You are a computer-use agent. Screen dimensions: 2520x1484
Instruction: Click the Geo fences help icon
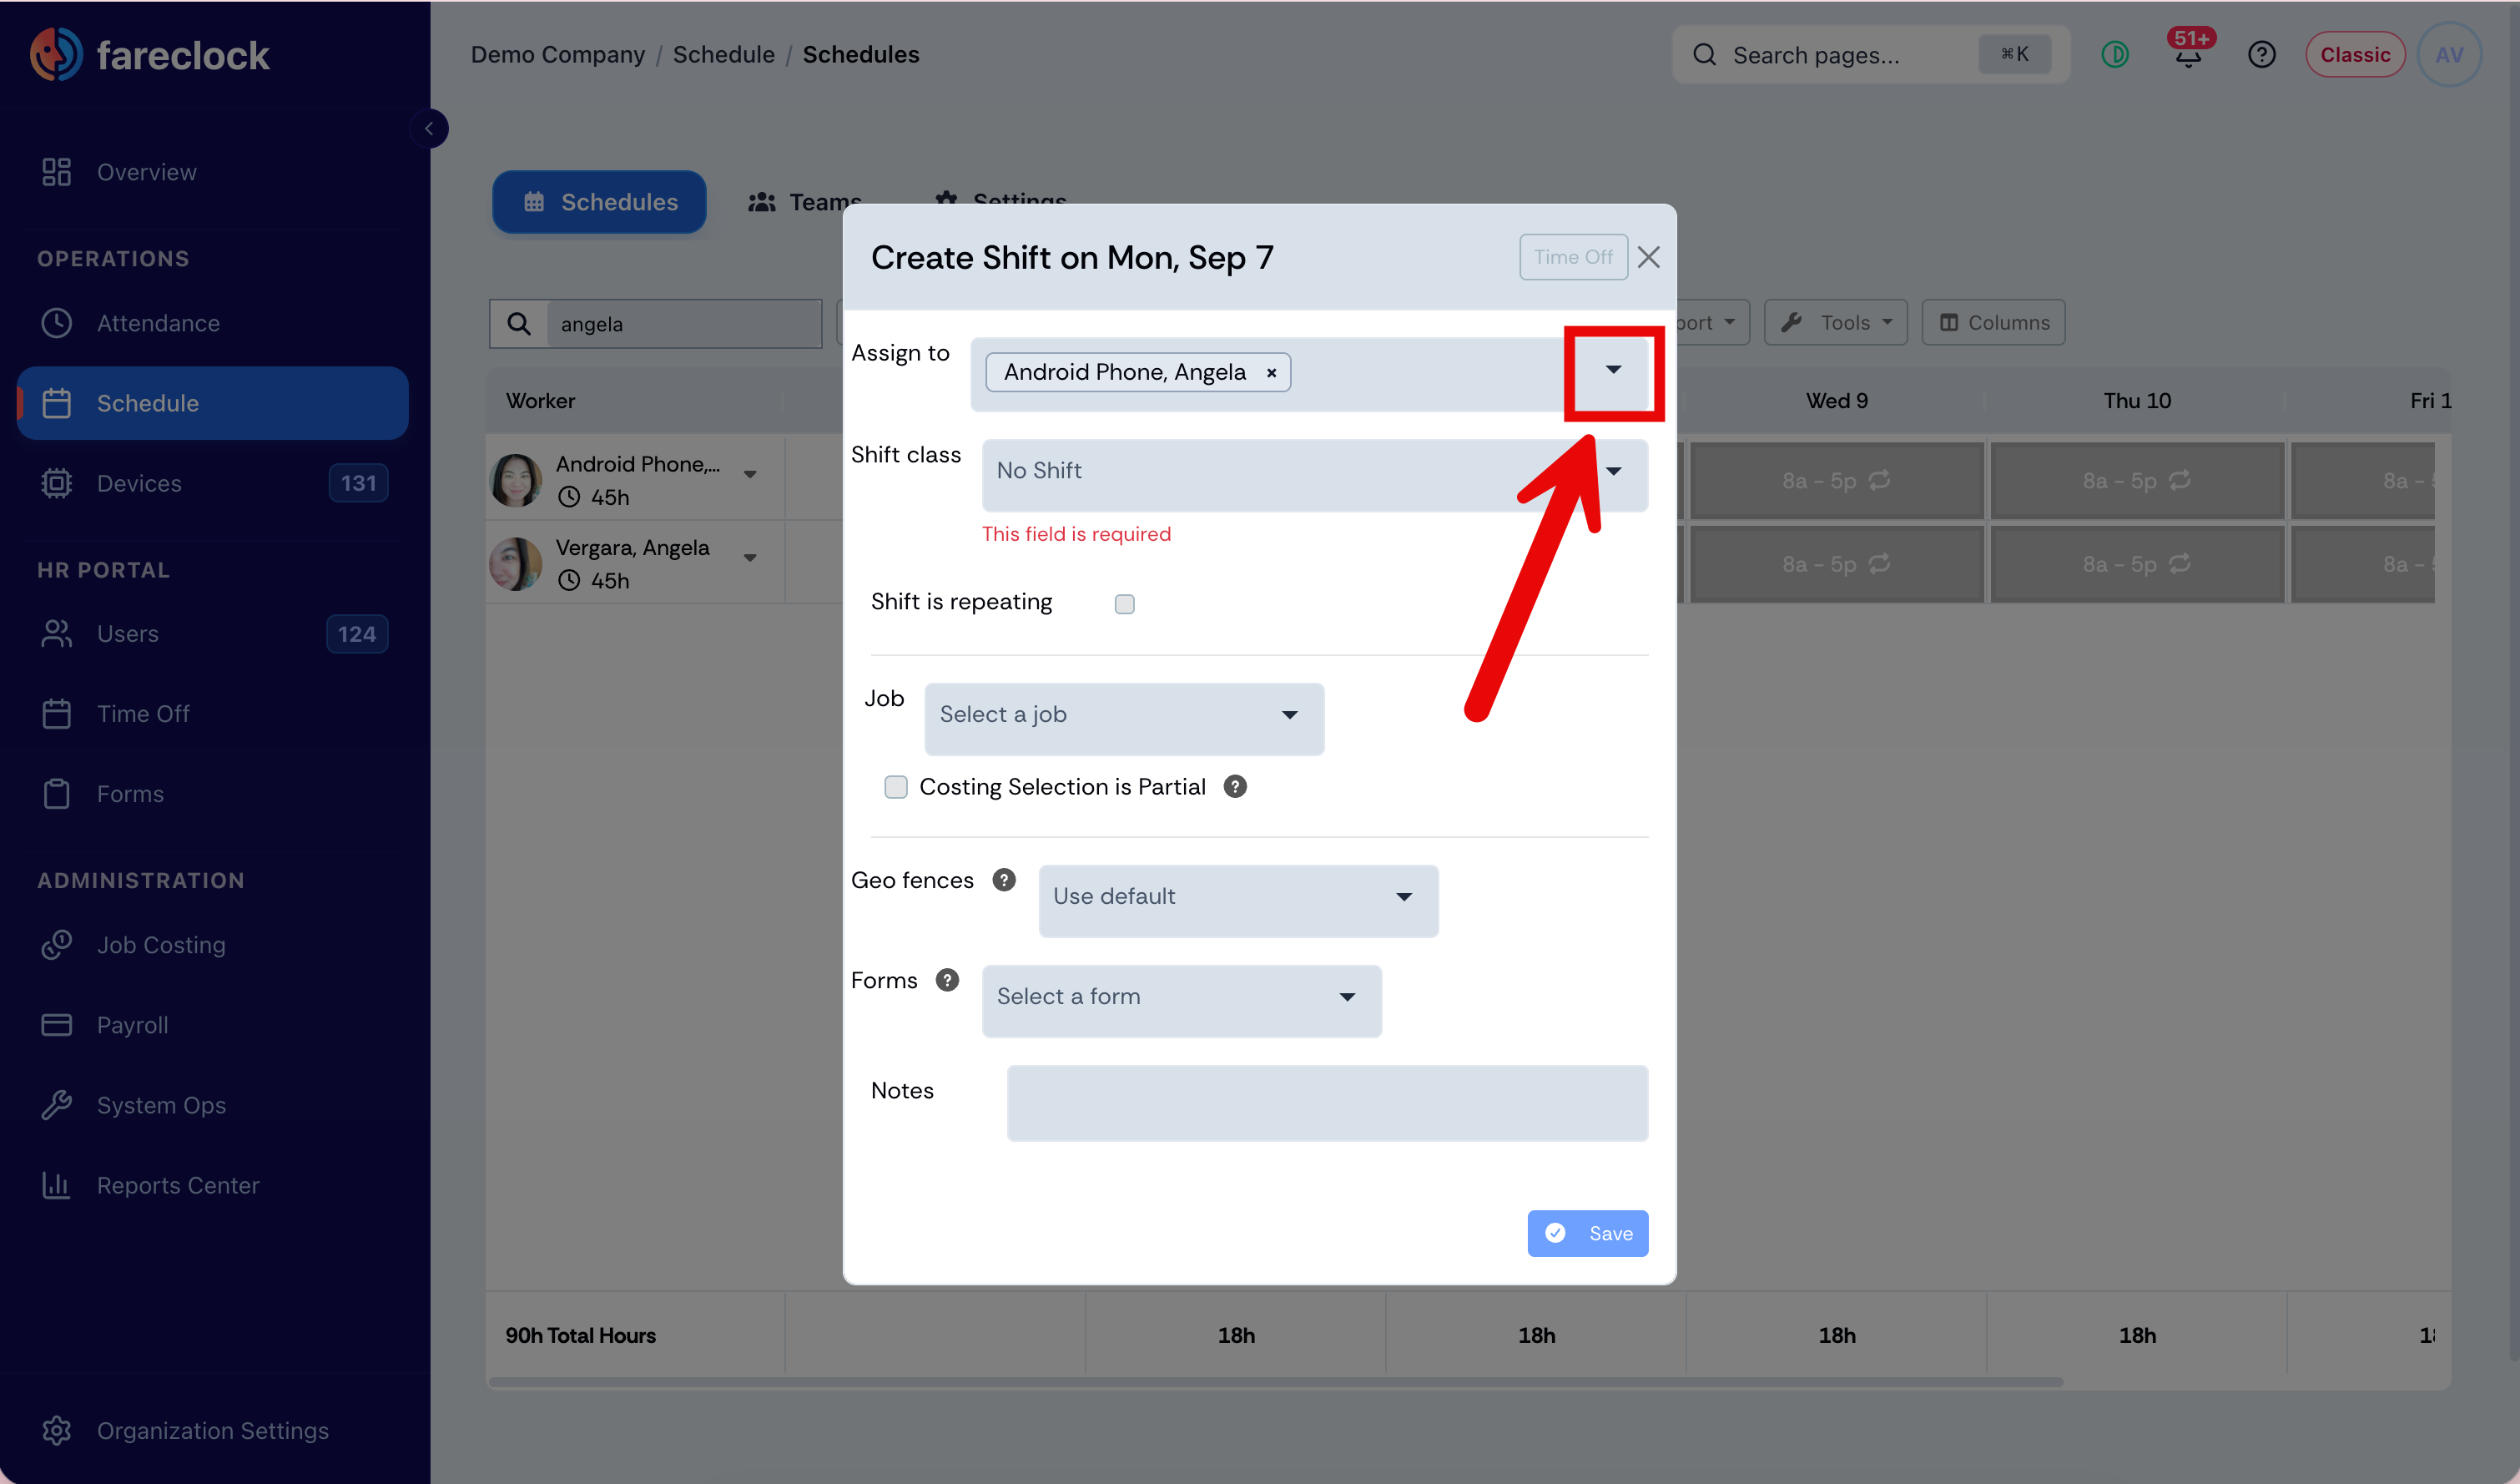tap(1004, 879)
